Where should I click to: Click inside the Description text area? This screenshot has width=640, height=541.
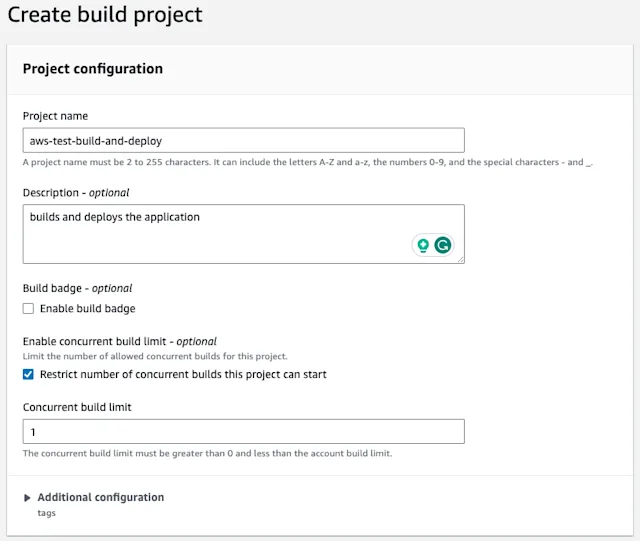pos(220,233)
